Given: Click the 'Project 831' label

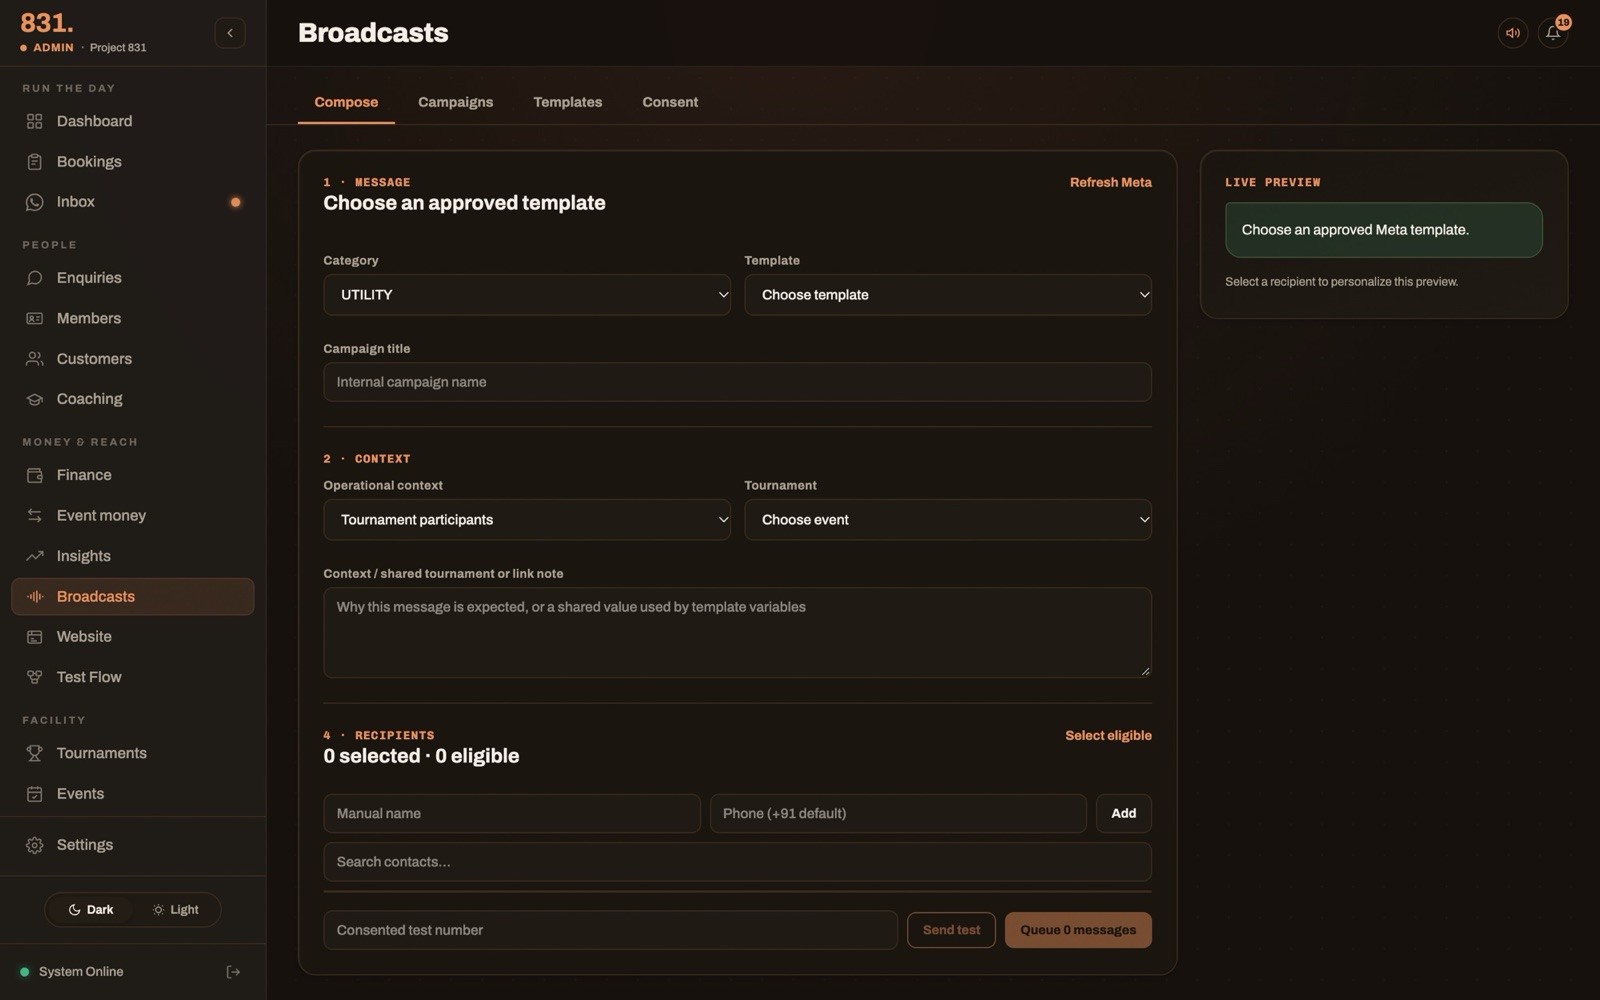Looking at the screenshot, I should [118, 48].
